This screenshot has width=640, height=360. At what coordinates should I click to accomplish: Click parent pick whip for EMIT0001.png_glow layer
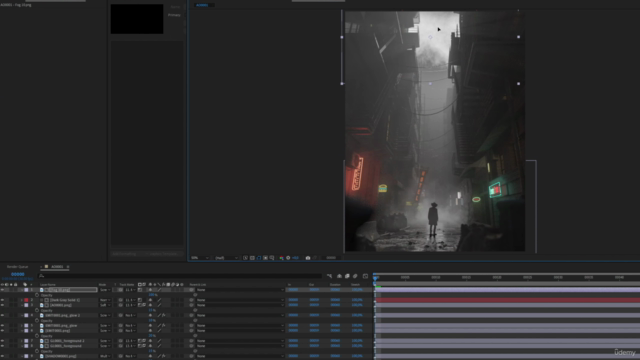coord(191,326)
